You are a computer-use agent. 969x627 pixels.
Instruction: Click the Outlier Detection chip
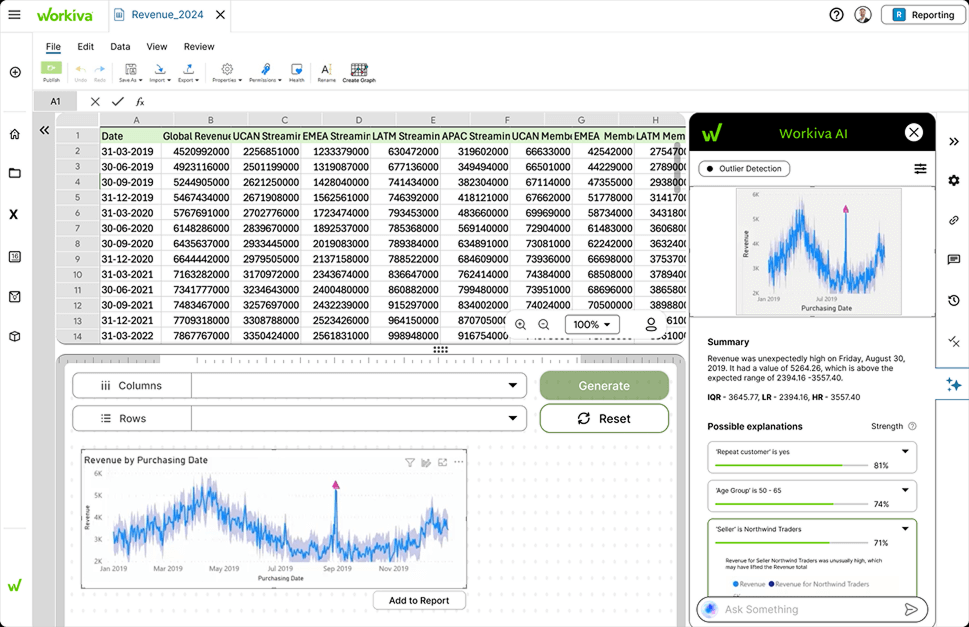click(744, 169)
